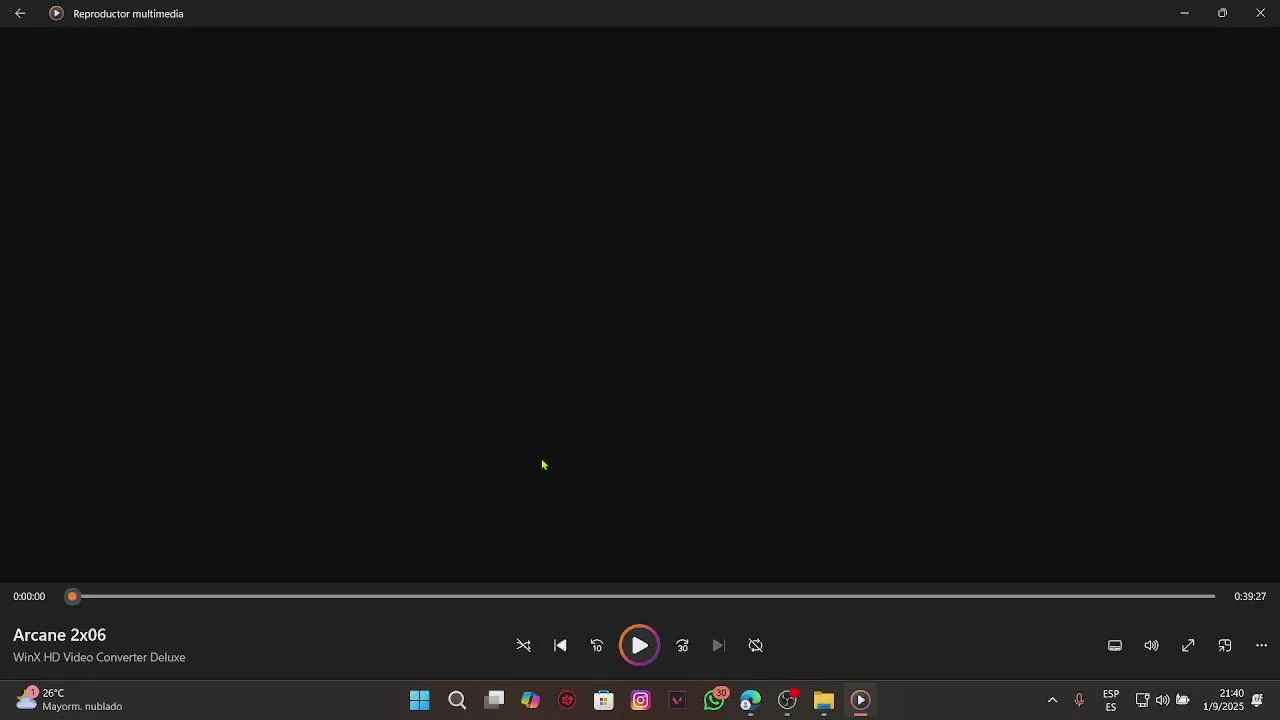1280x720 pixels.
Task: Click the black video display area
Action: (640, 305)
